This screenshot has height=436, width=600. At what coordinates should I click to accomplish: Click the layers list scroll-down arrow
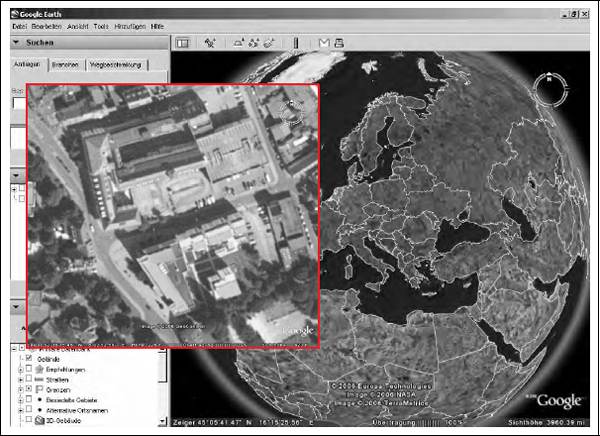click(163, 422)
